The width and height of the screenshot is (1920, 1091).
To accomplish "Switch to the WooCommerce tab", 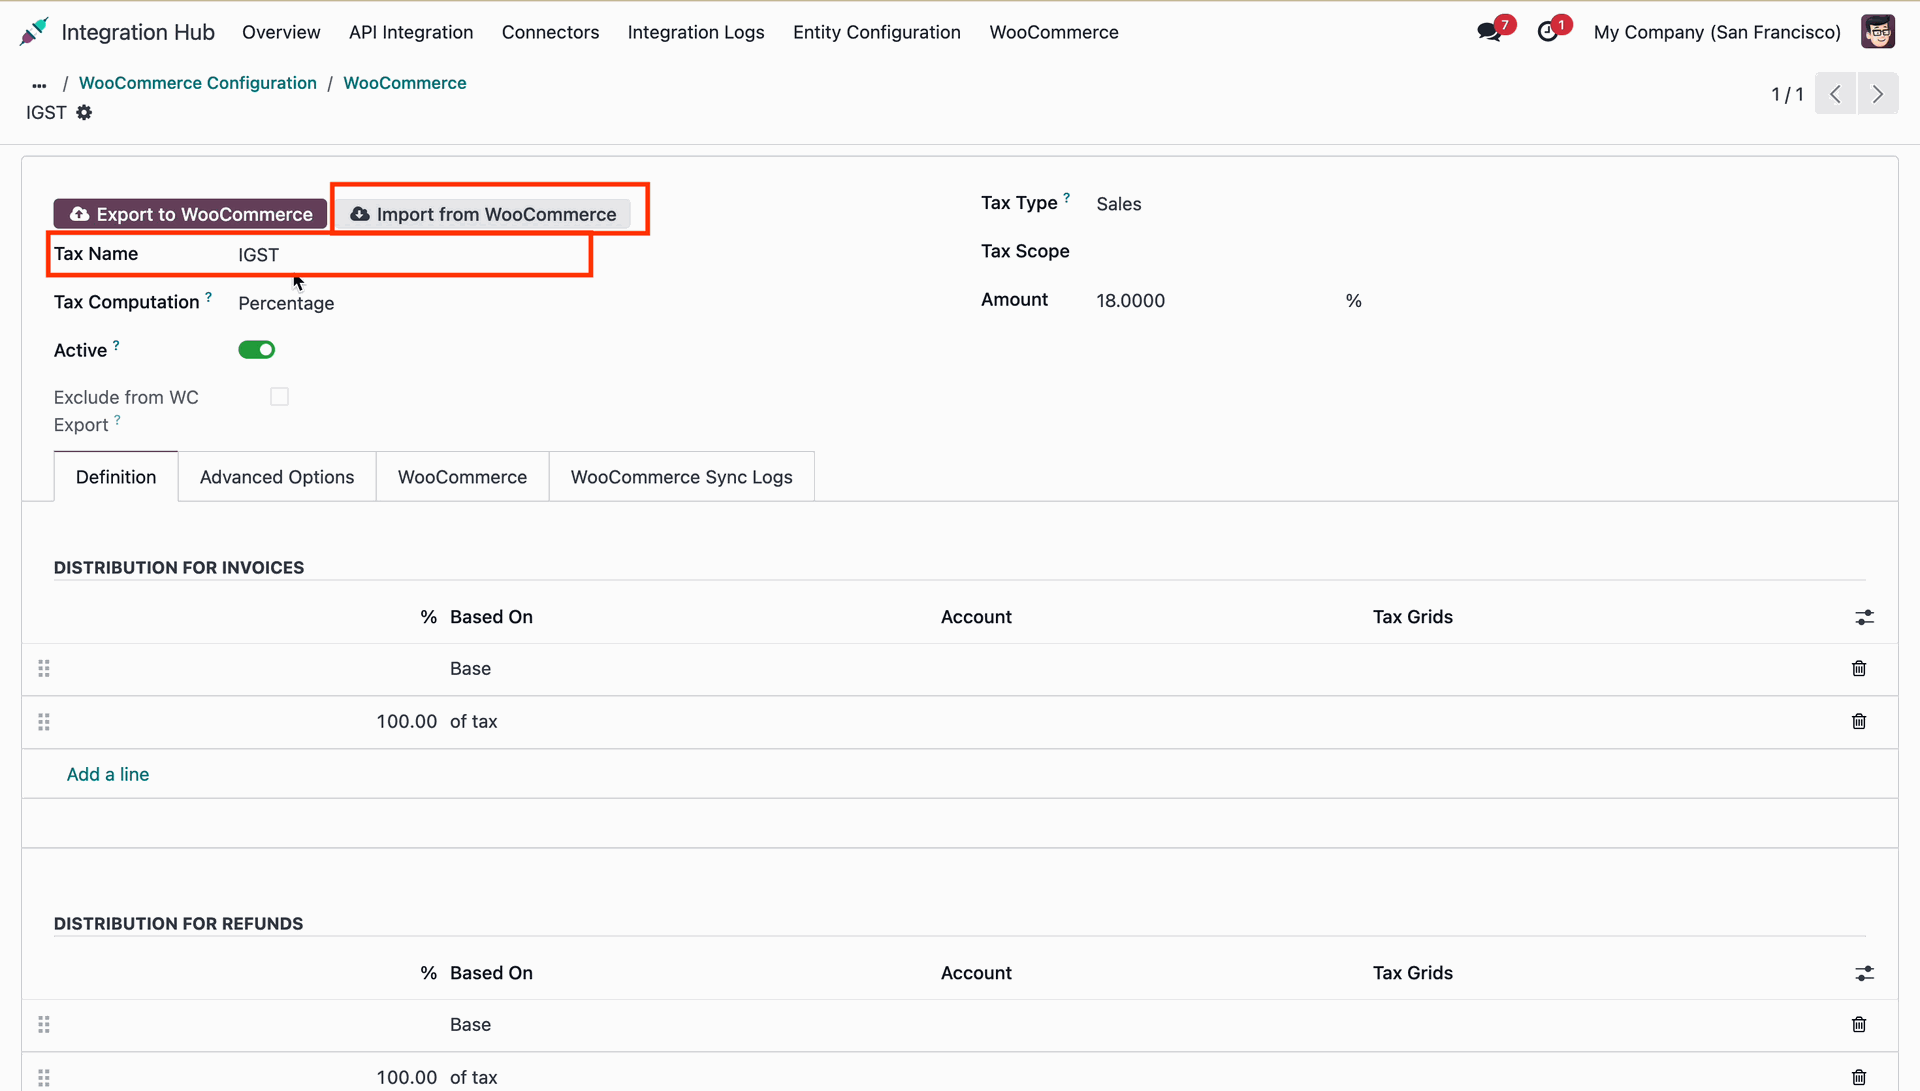I will pyautogui.click(x=462, y=477).
